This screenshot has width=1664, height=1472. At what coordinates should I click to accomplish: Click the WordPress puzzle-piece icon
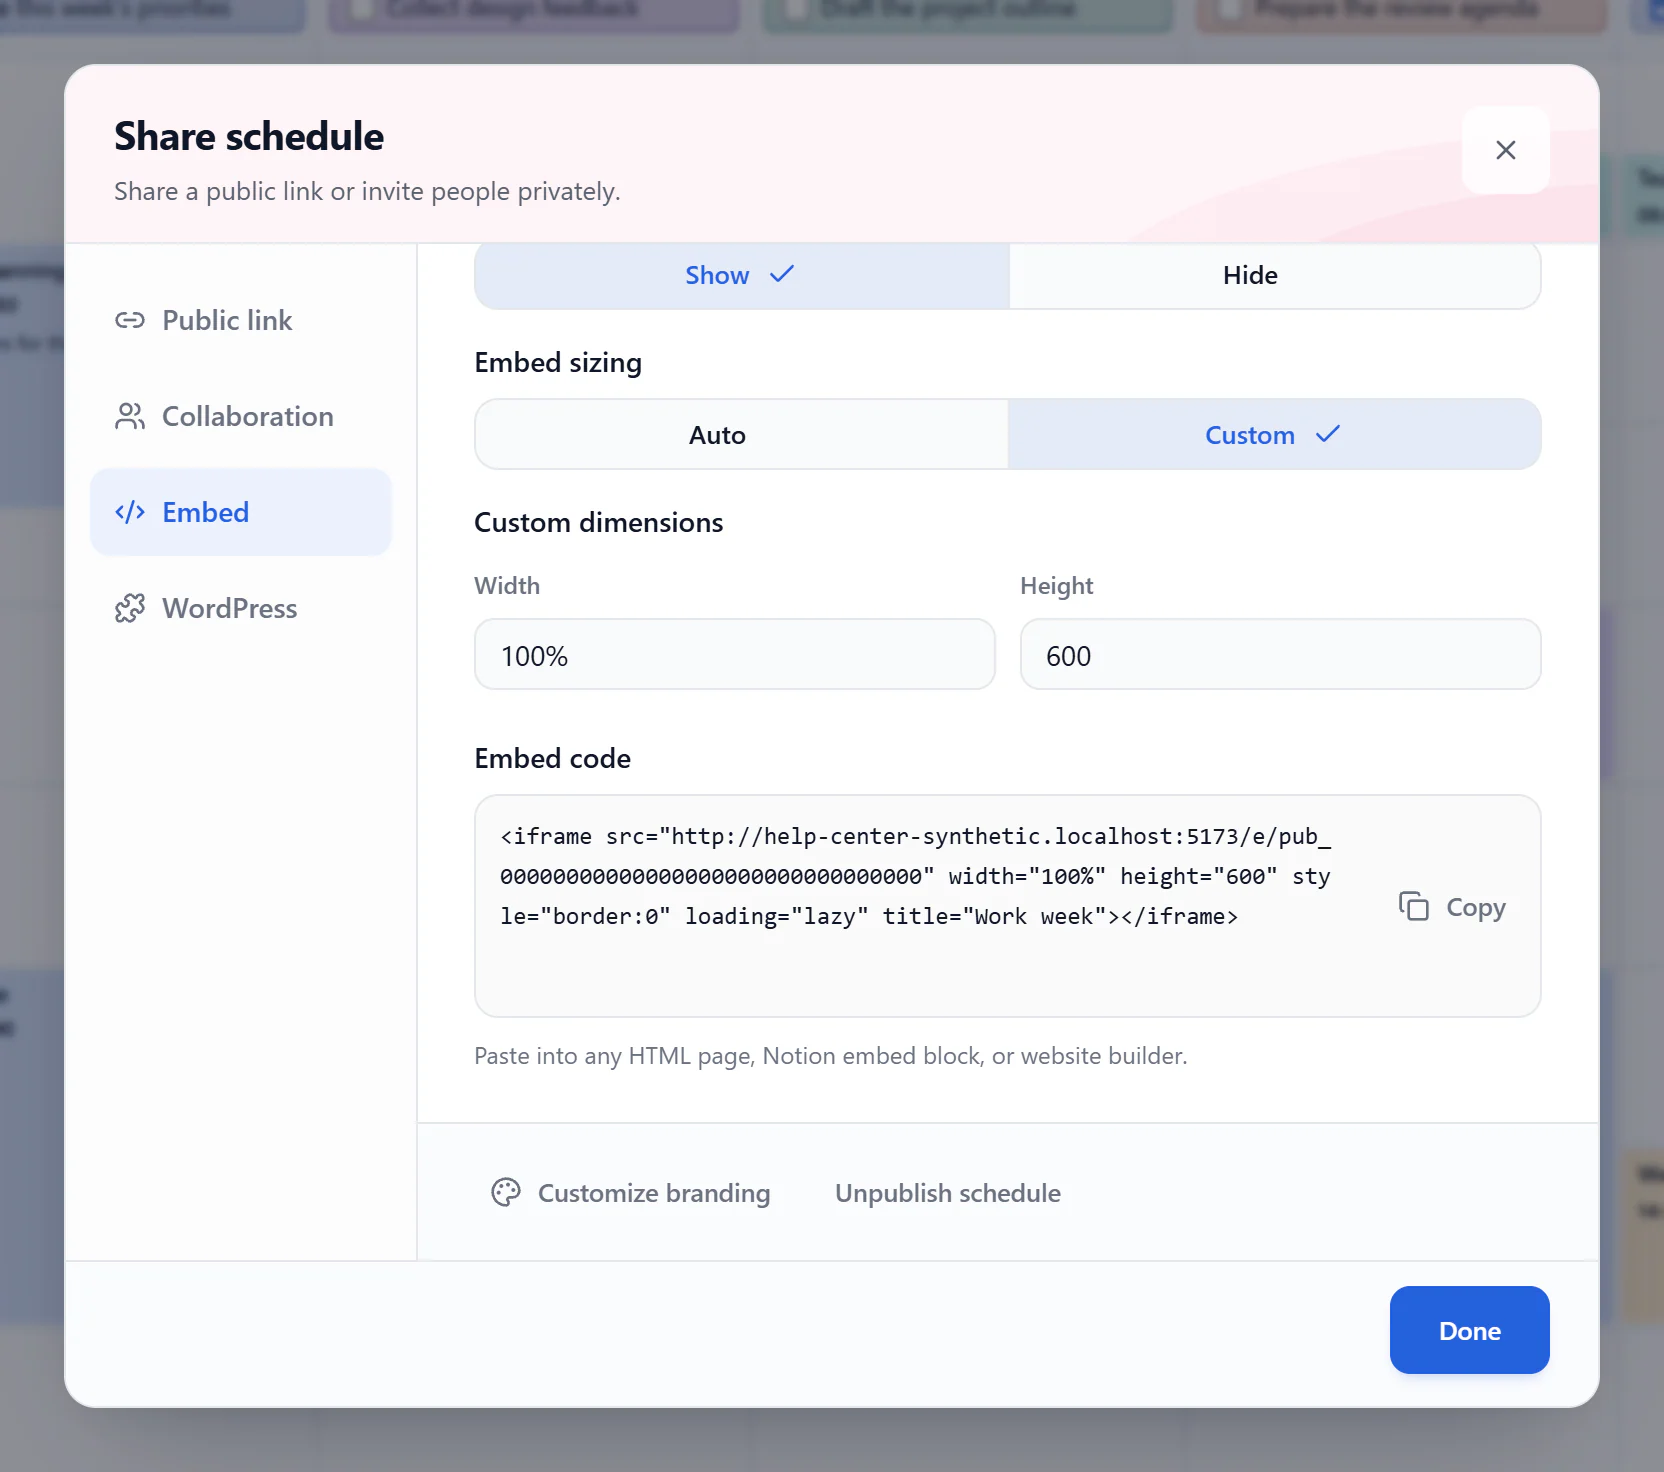tap(130, 608)
